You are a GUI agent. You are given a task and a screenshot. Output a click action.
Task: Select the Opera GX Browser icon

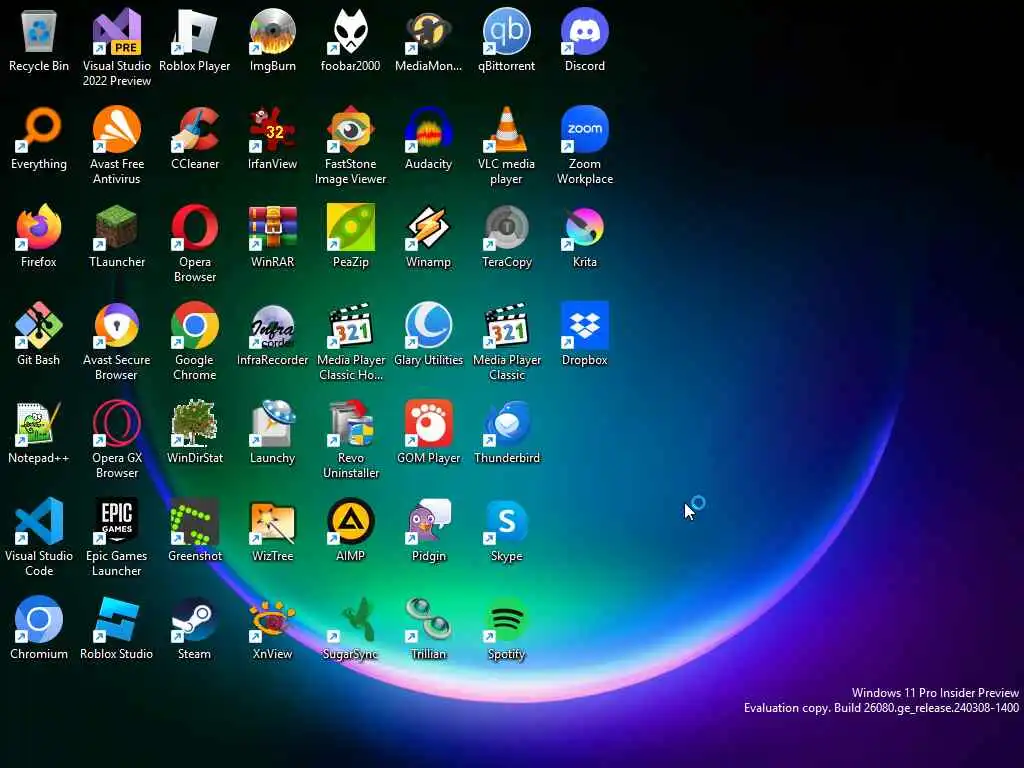coord(117,423)
